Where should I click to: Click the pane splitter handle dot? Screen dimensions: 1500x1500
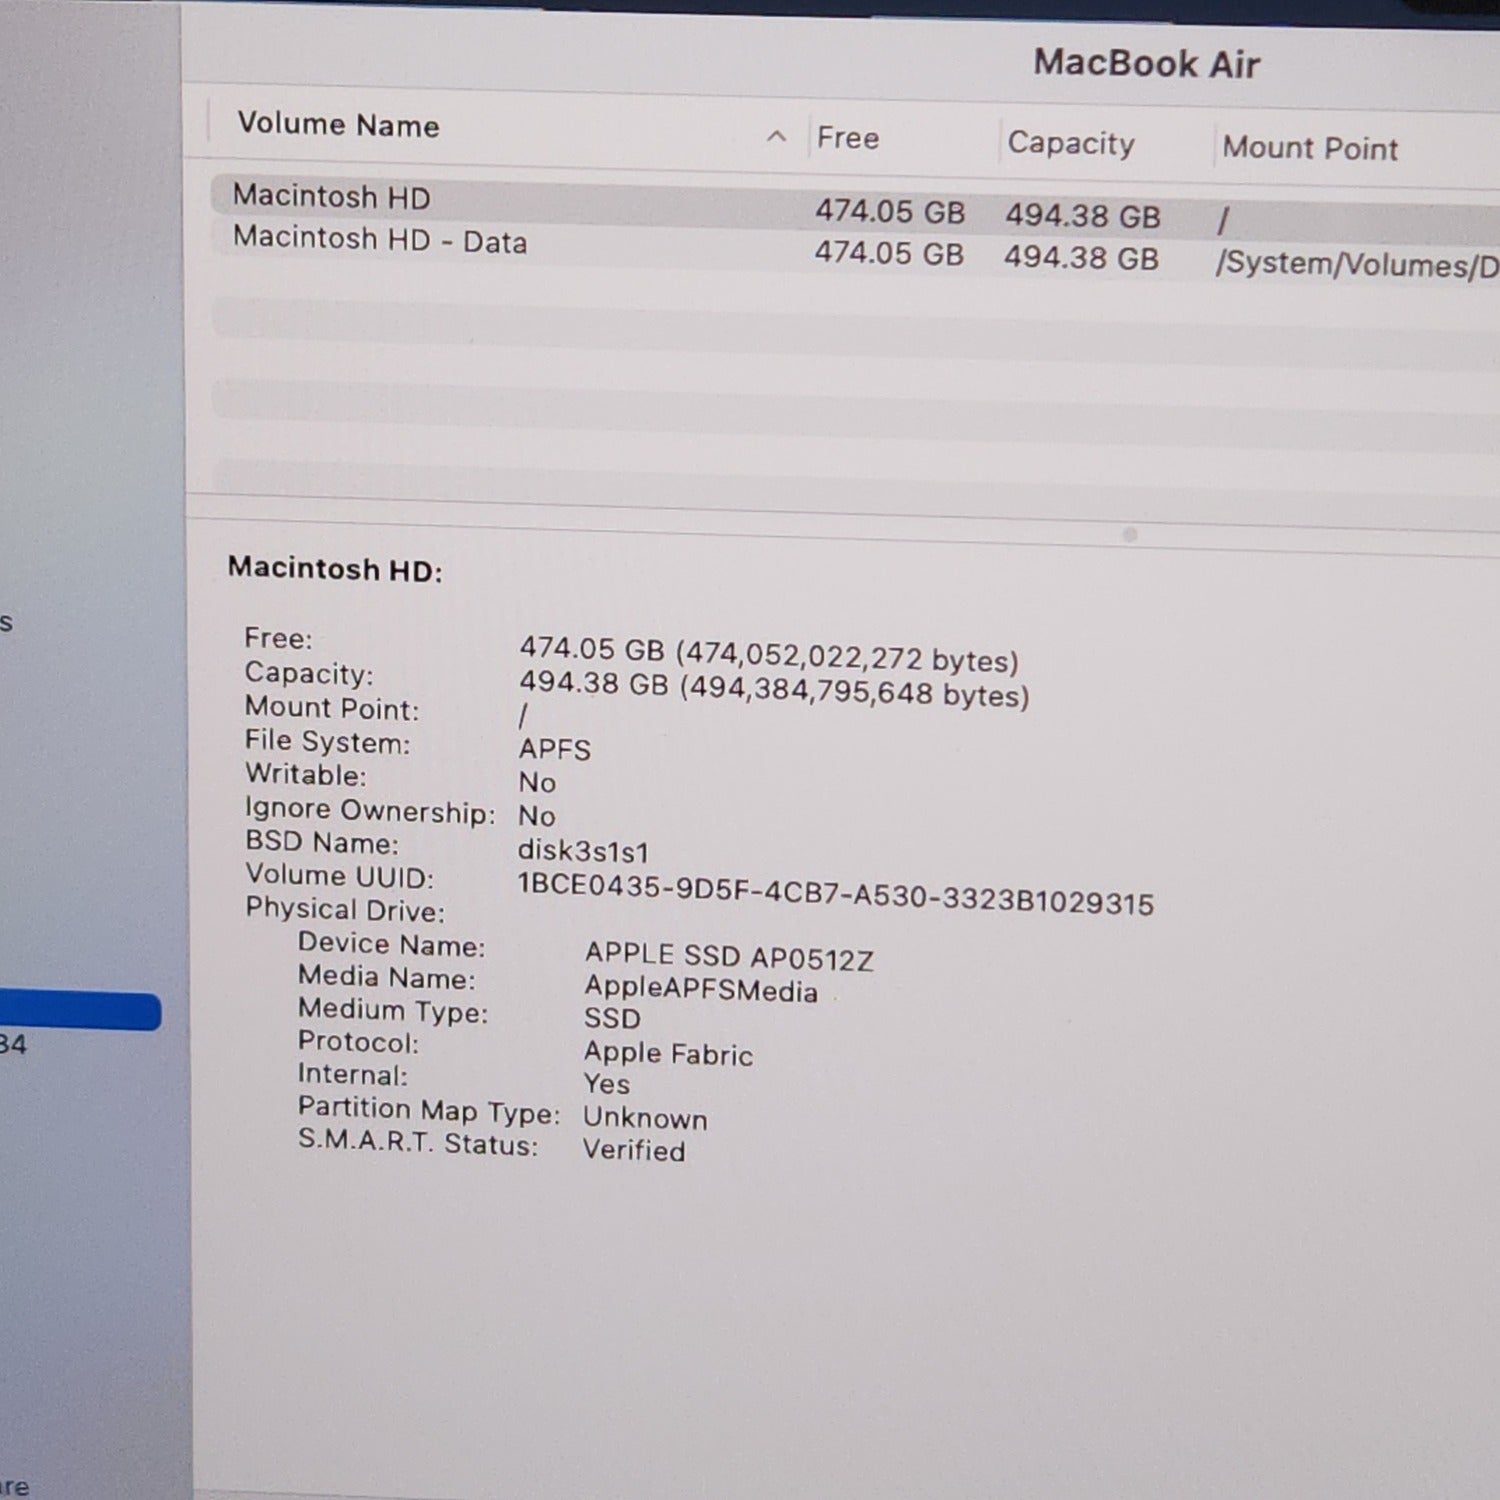coord(1131,535)
